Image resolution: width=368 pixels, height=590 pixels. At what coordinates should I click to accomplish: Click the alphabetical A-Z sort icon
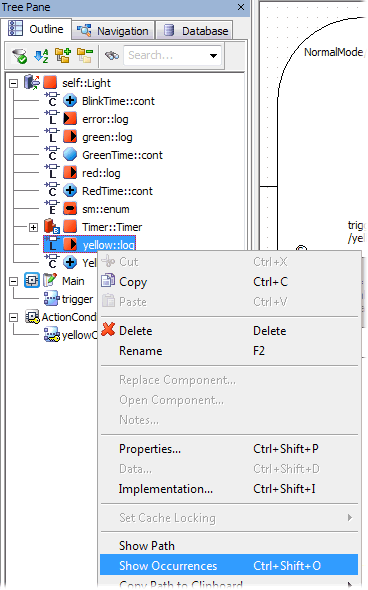41,56
